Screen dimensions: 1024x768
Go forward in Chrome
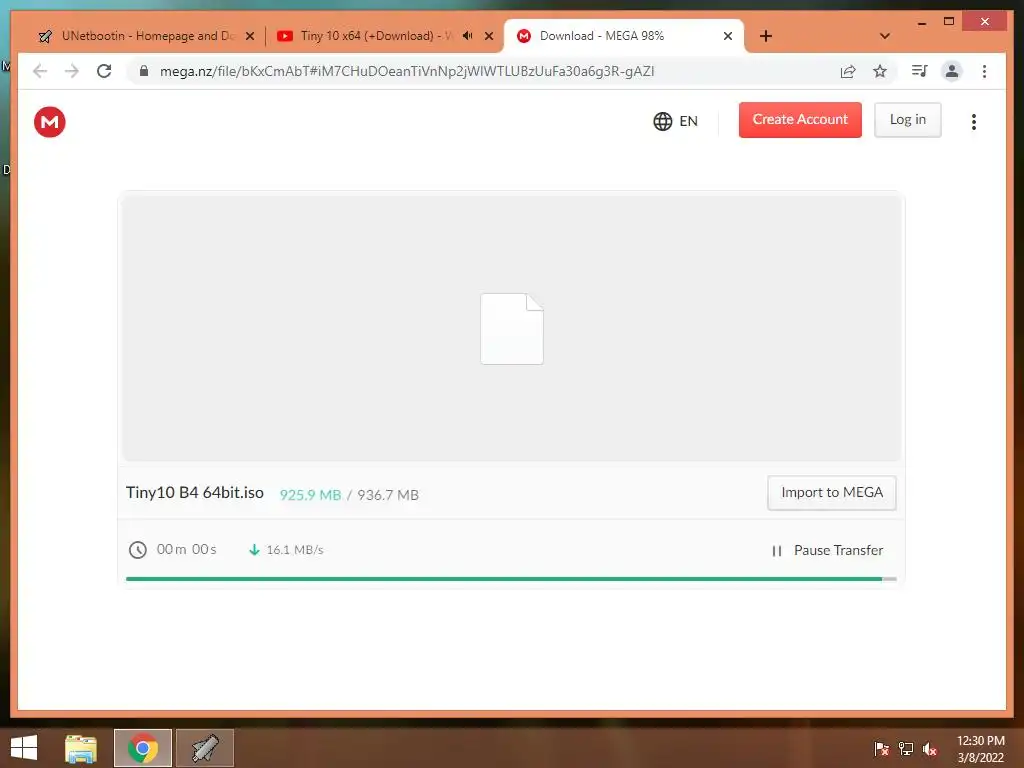(72, 71)
